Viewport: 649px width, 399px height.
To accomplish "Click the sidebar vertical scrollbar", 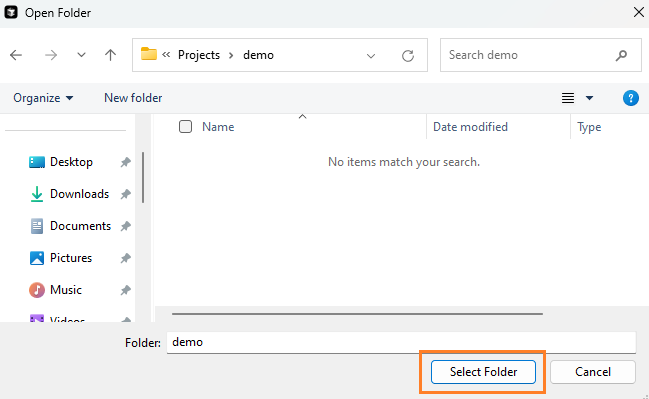I will (x=143, y=177).
